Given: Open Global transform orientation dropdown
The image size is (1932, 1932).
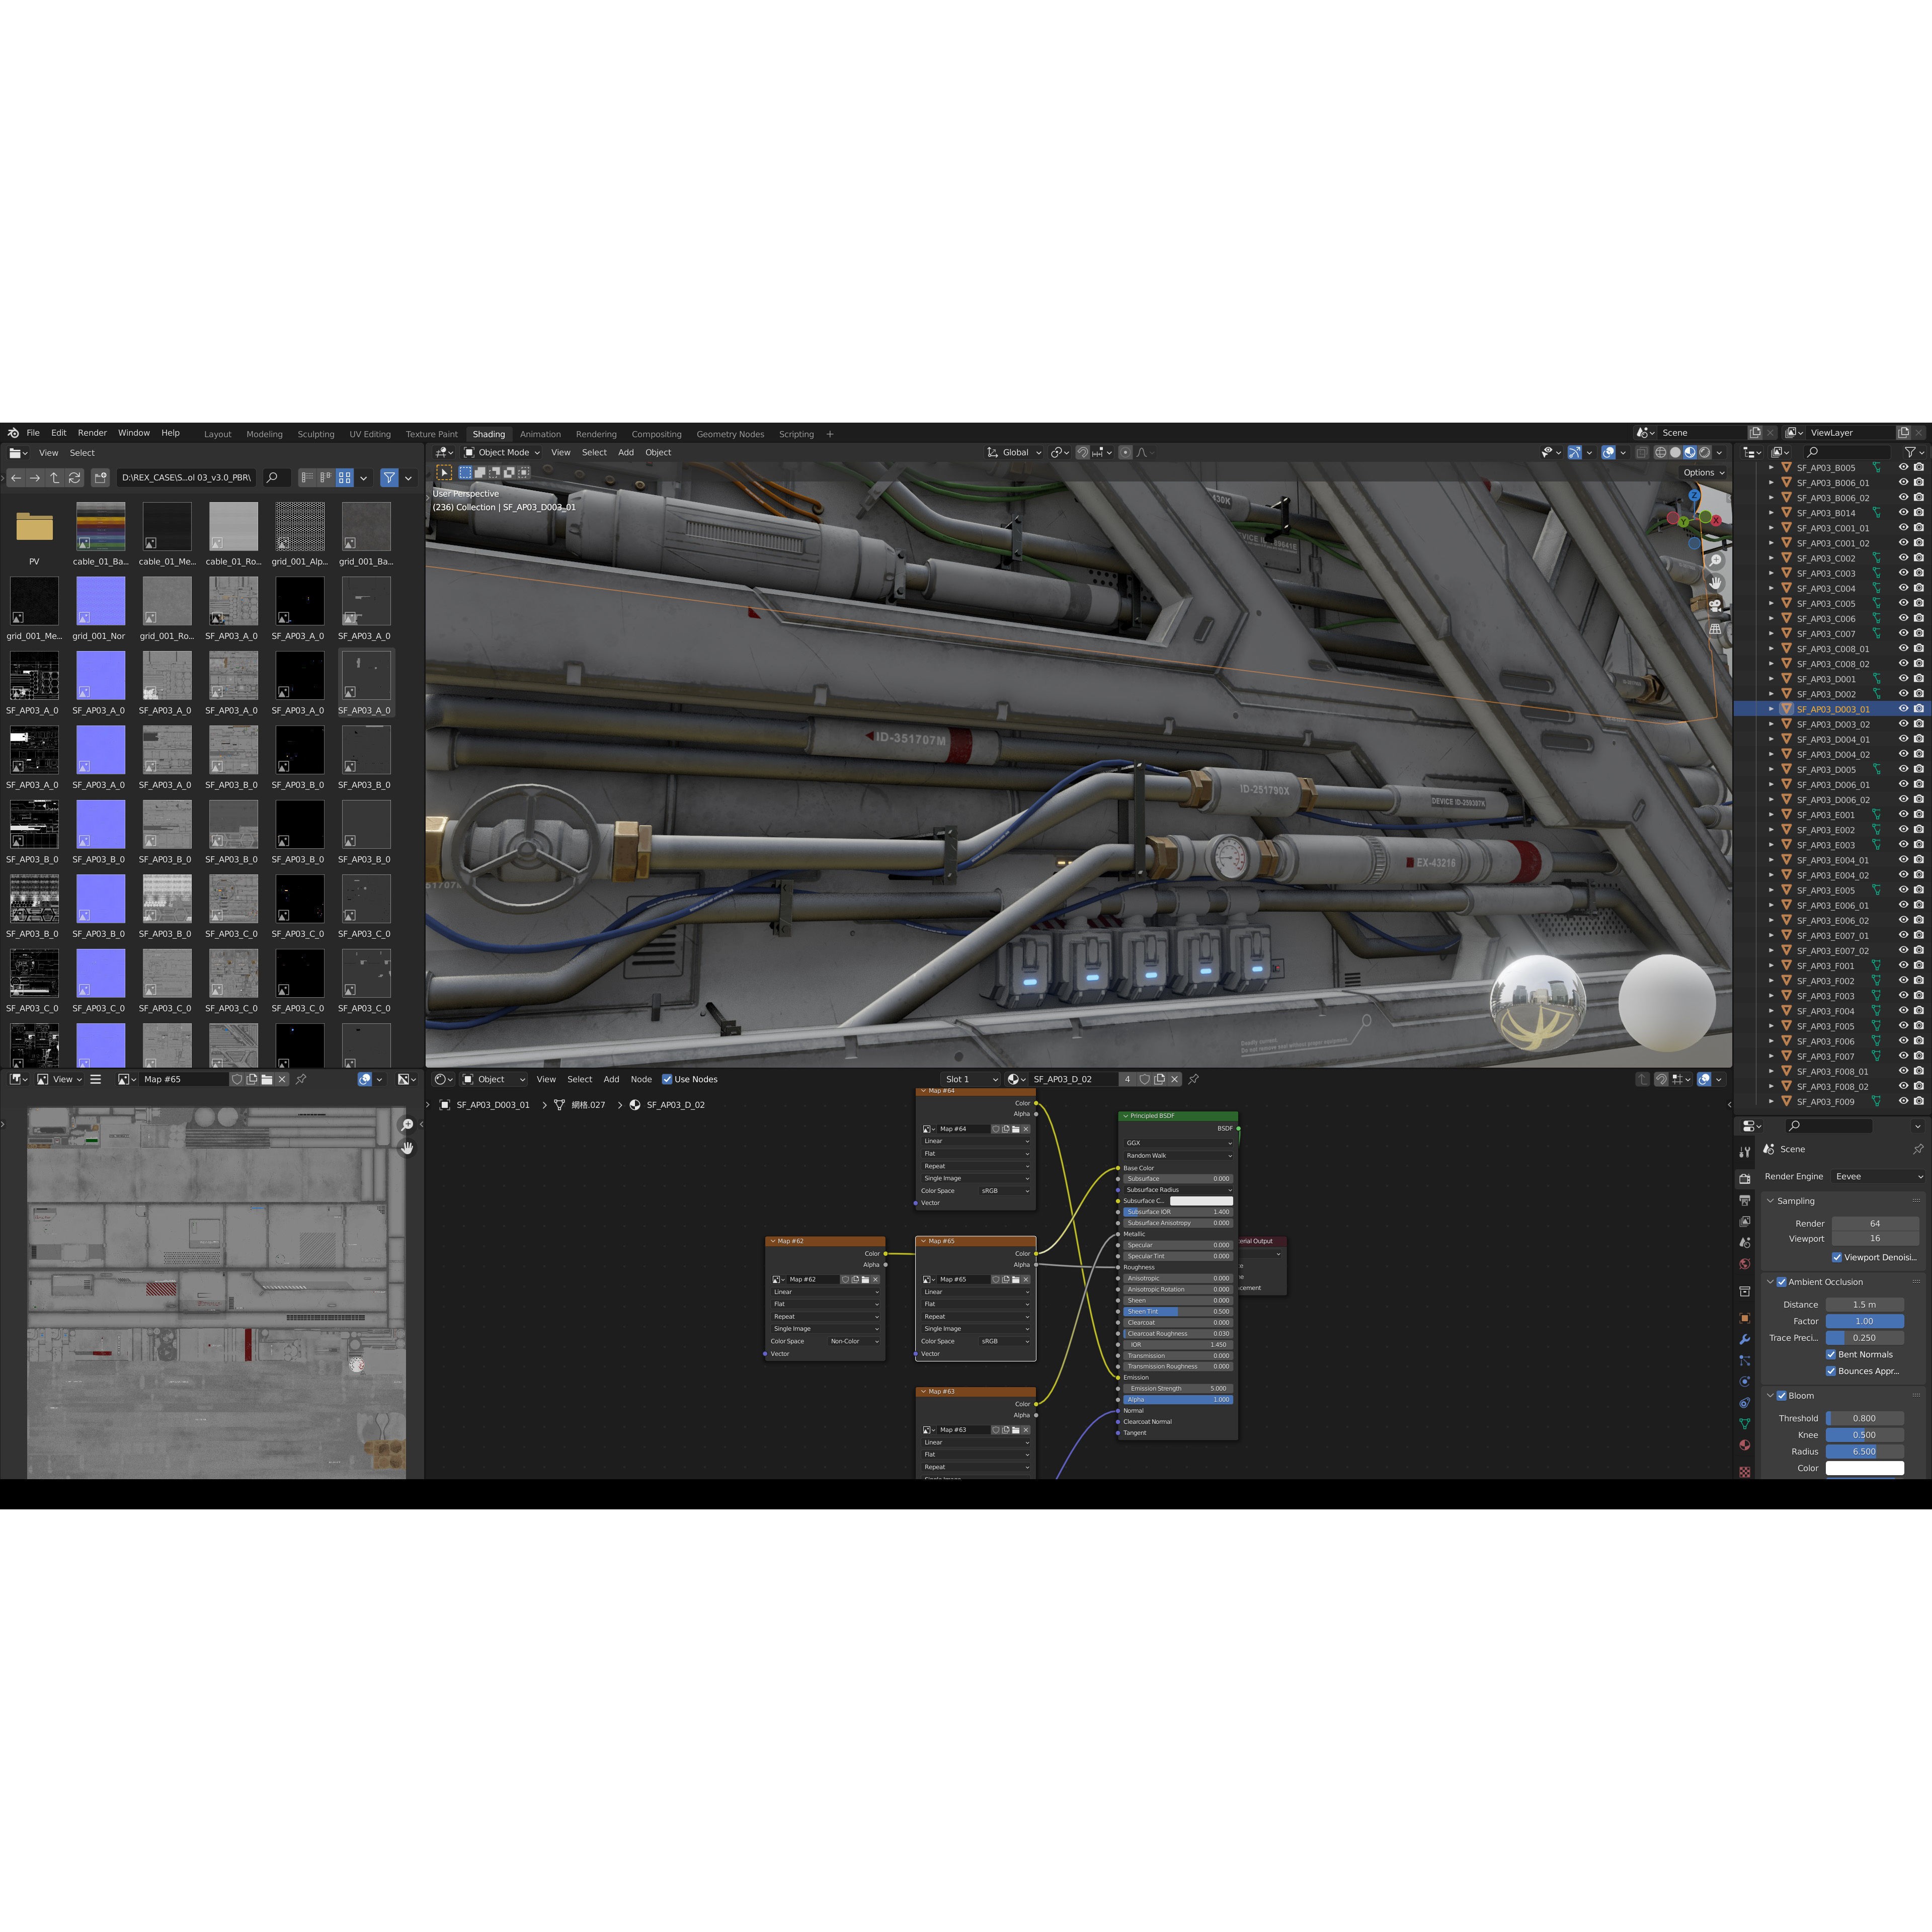Looking at the screenshot, I should click(1015, 452).
